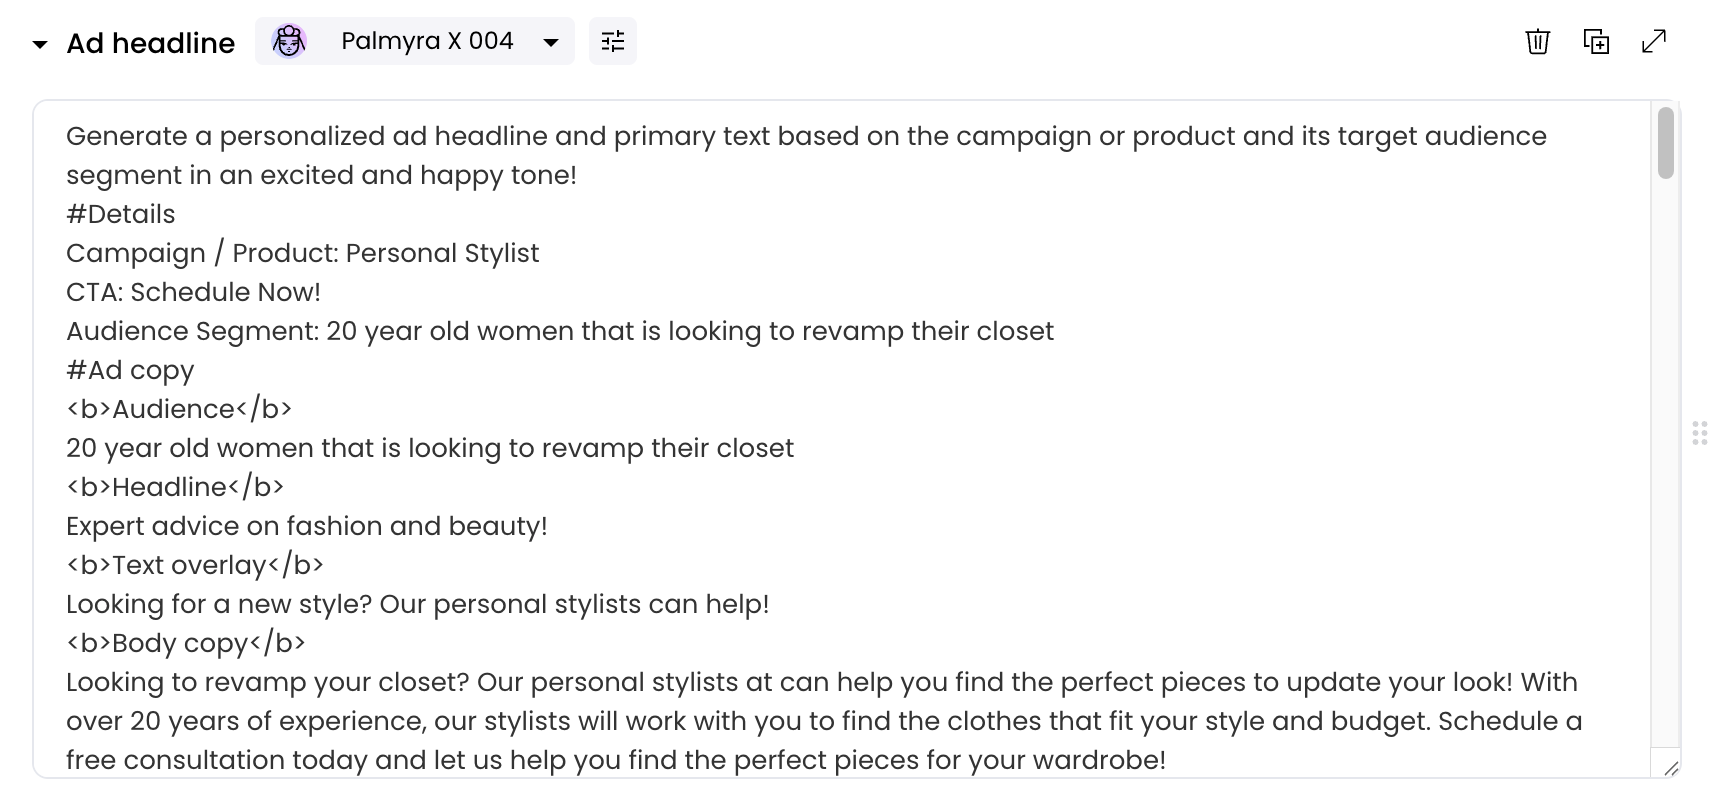Click the prompt text scrollbar thumb
Screen dimensions: 1722x802
(1665, 143)
